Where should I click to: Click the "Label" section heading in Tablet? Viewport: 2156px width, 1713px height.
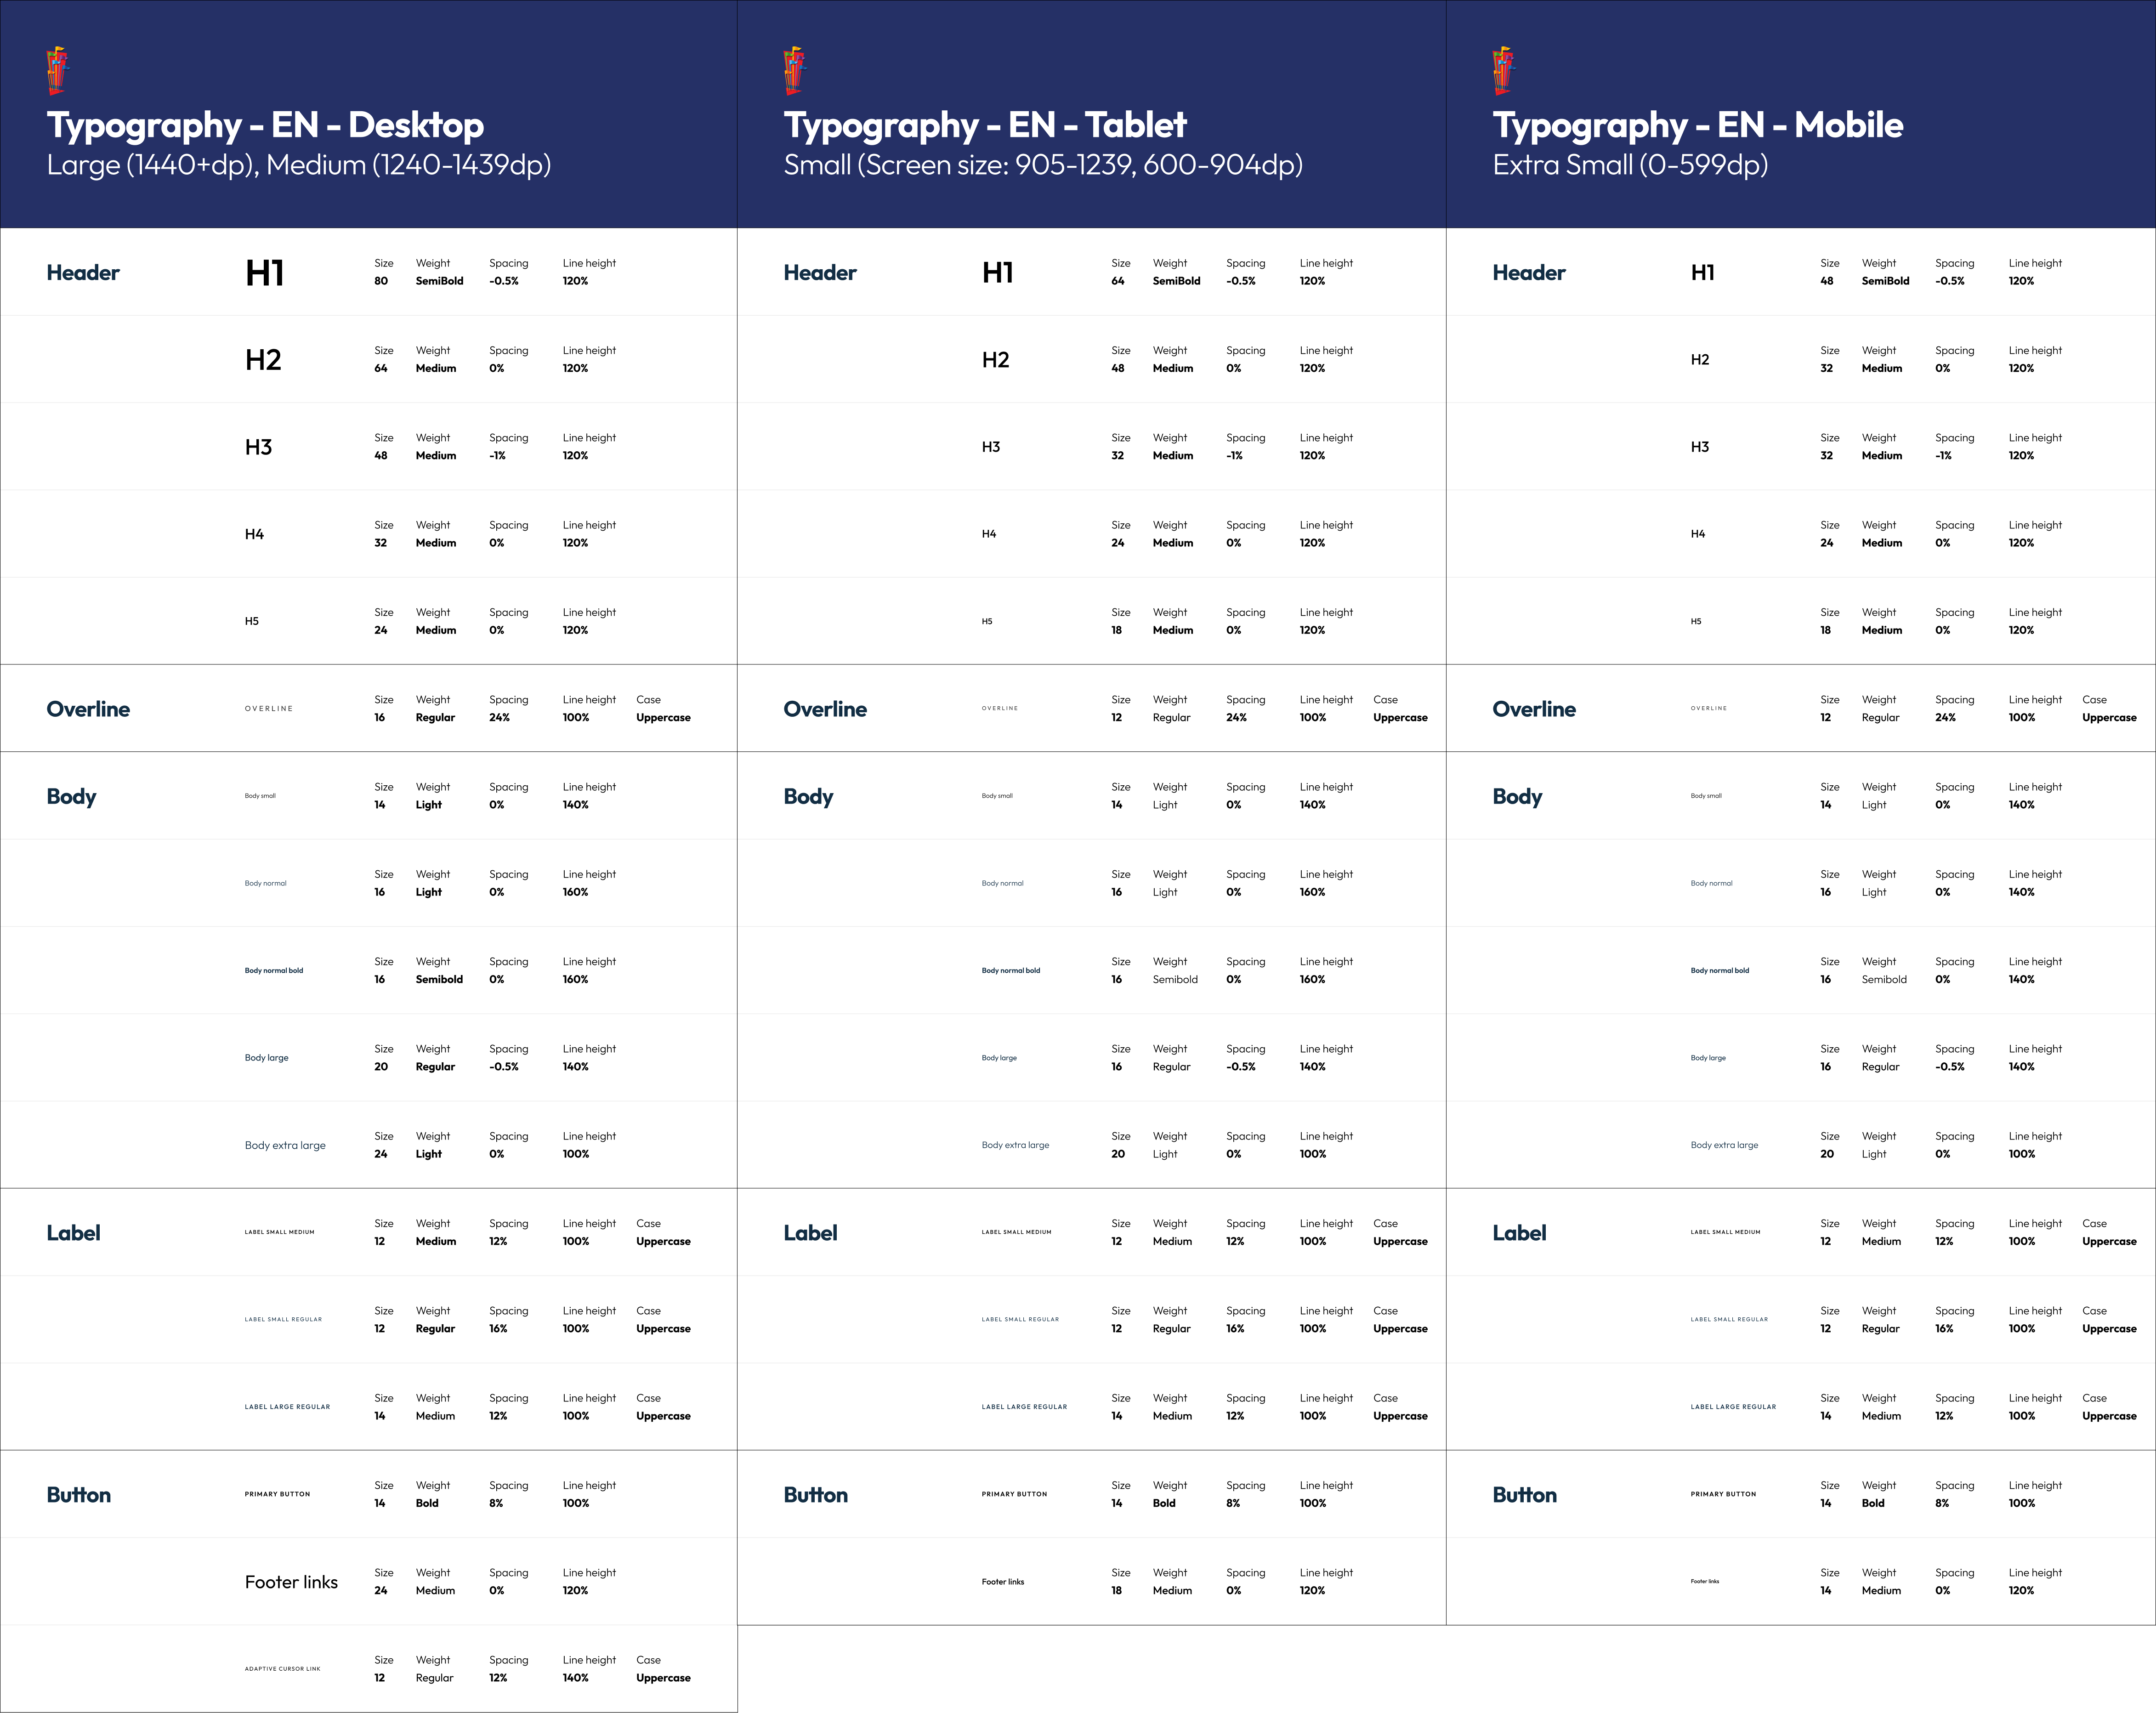click(811, 1233)
